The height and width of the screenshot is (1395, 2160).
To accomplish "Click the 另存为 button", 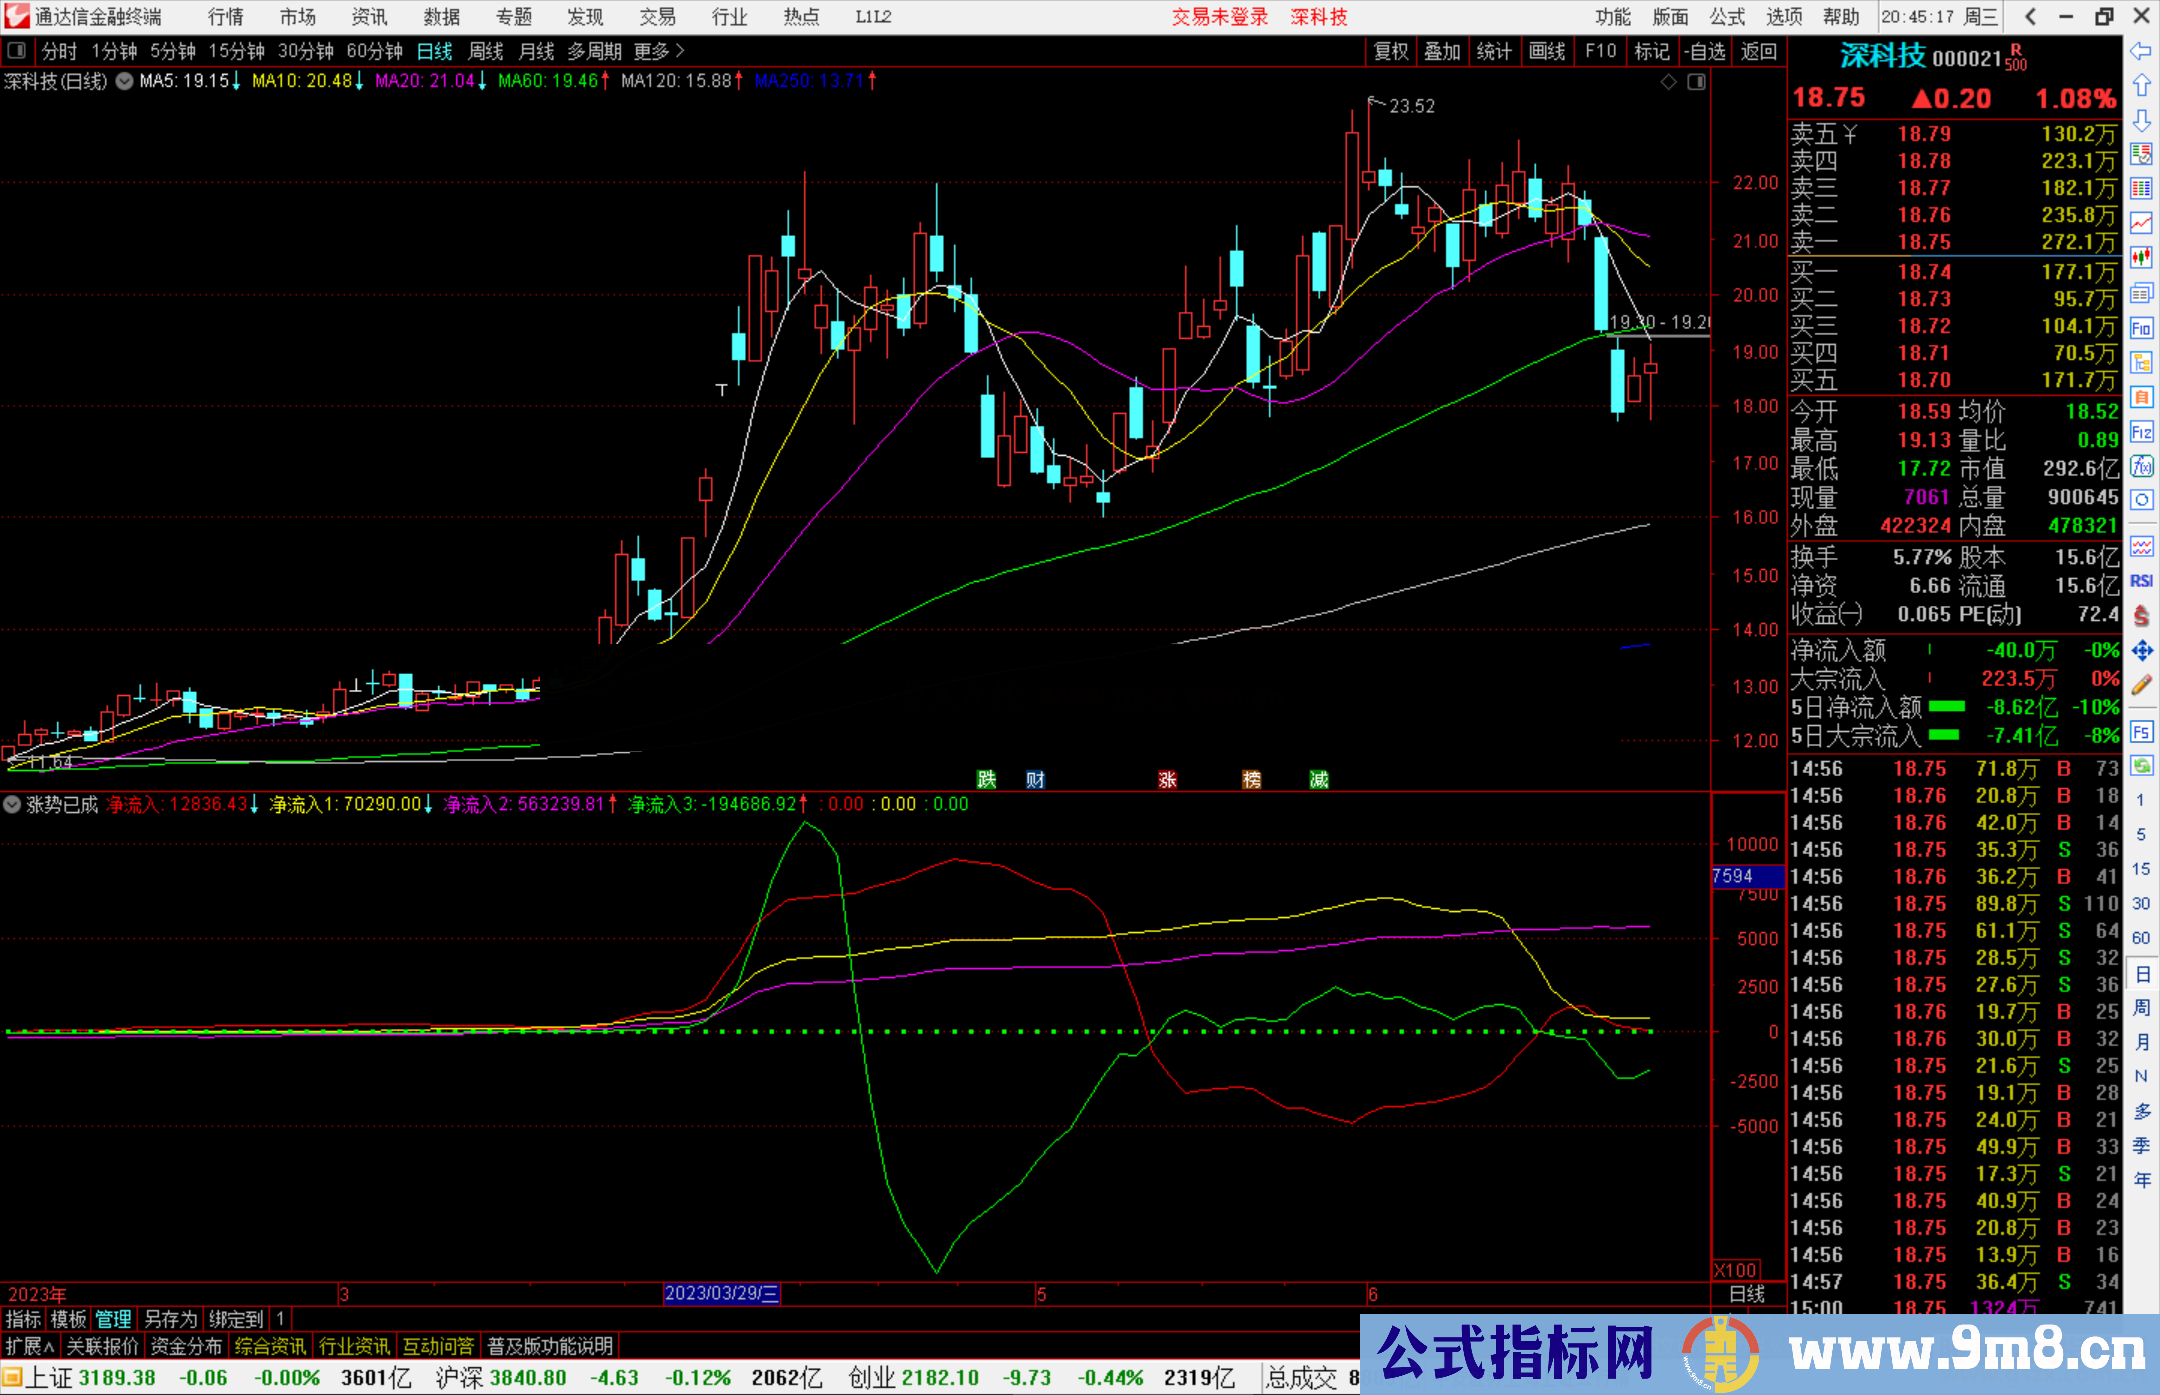I will [x=170, y=1319].
